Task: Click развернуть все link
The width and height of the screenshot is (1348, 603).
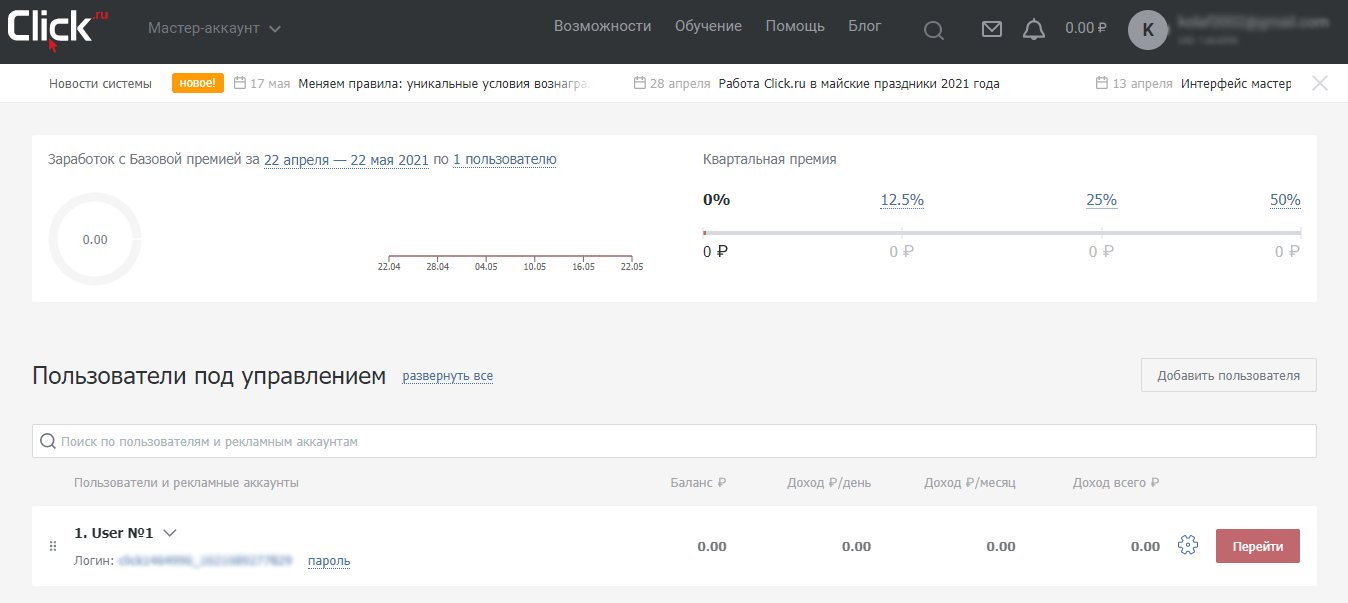Action: [x=448, y=376]
